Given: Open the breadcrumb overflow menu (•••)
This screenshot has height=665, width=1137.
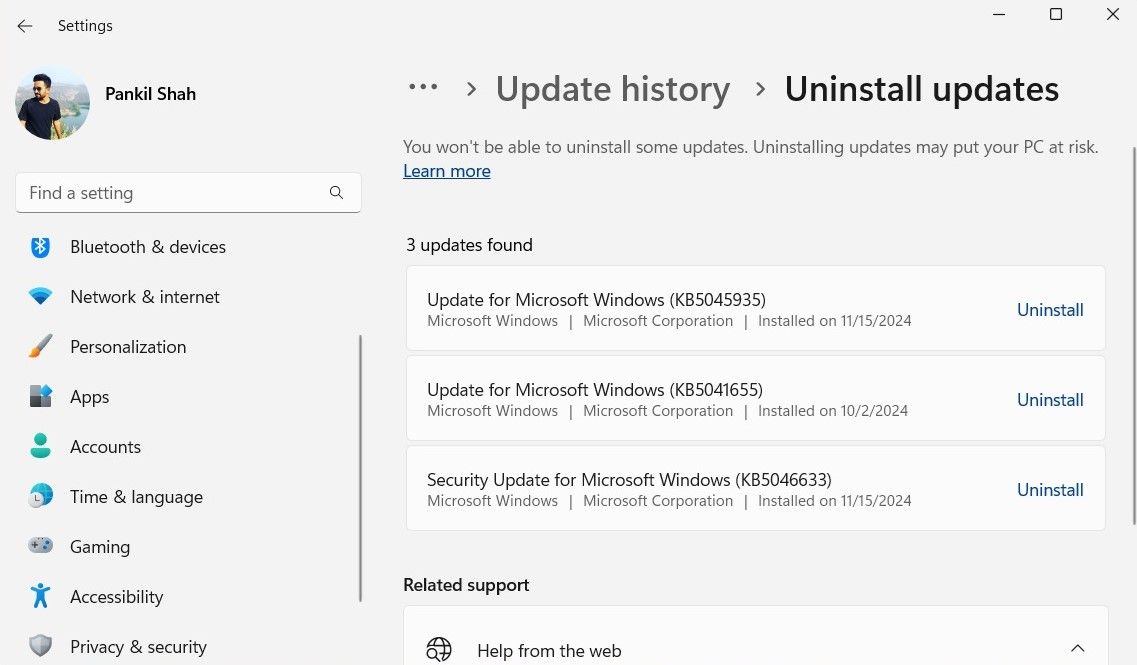Looking at the screenshot, I should 424,88.
